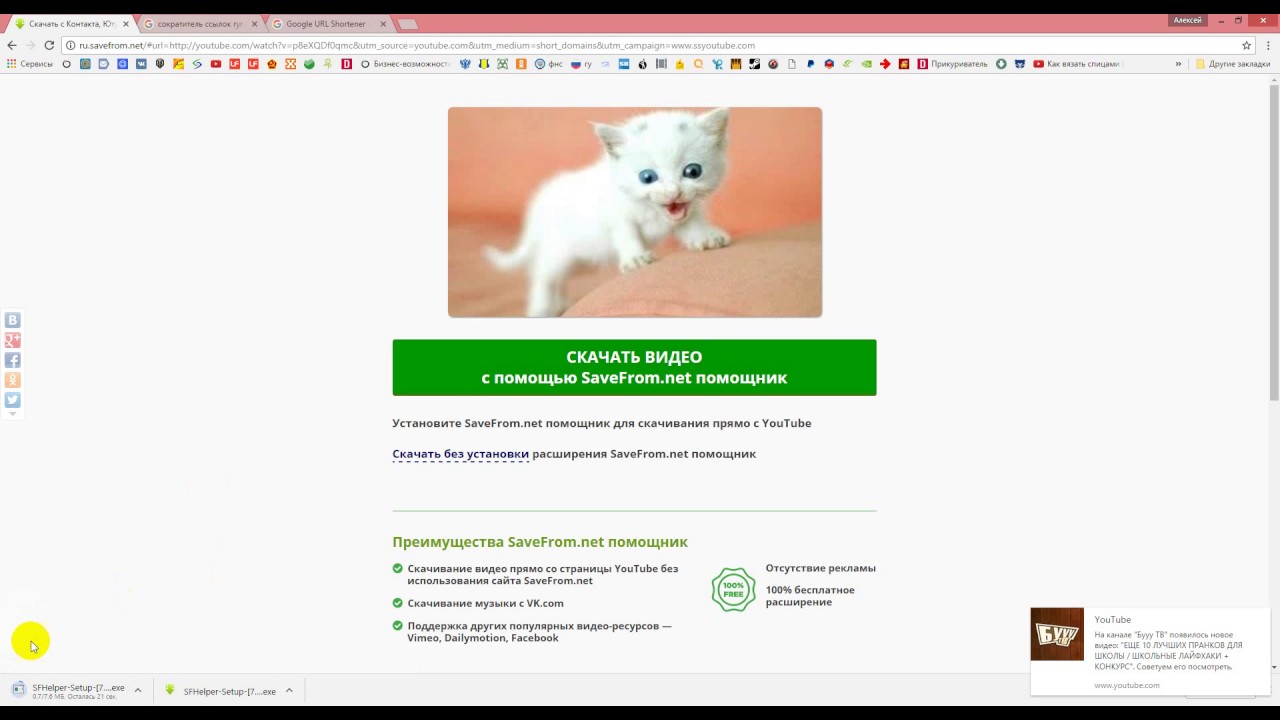The height and width of the screenshot is (720, 1280).
Task: Open the YouTube icon bookmark without label
Action: pyautogui.click(x=216, y=64)
